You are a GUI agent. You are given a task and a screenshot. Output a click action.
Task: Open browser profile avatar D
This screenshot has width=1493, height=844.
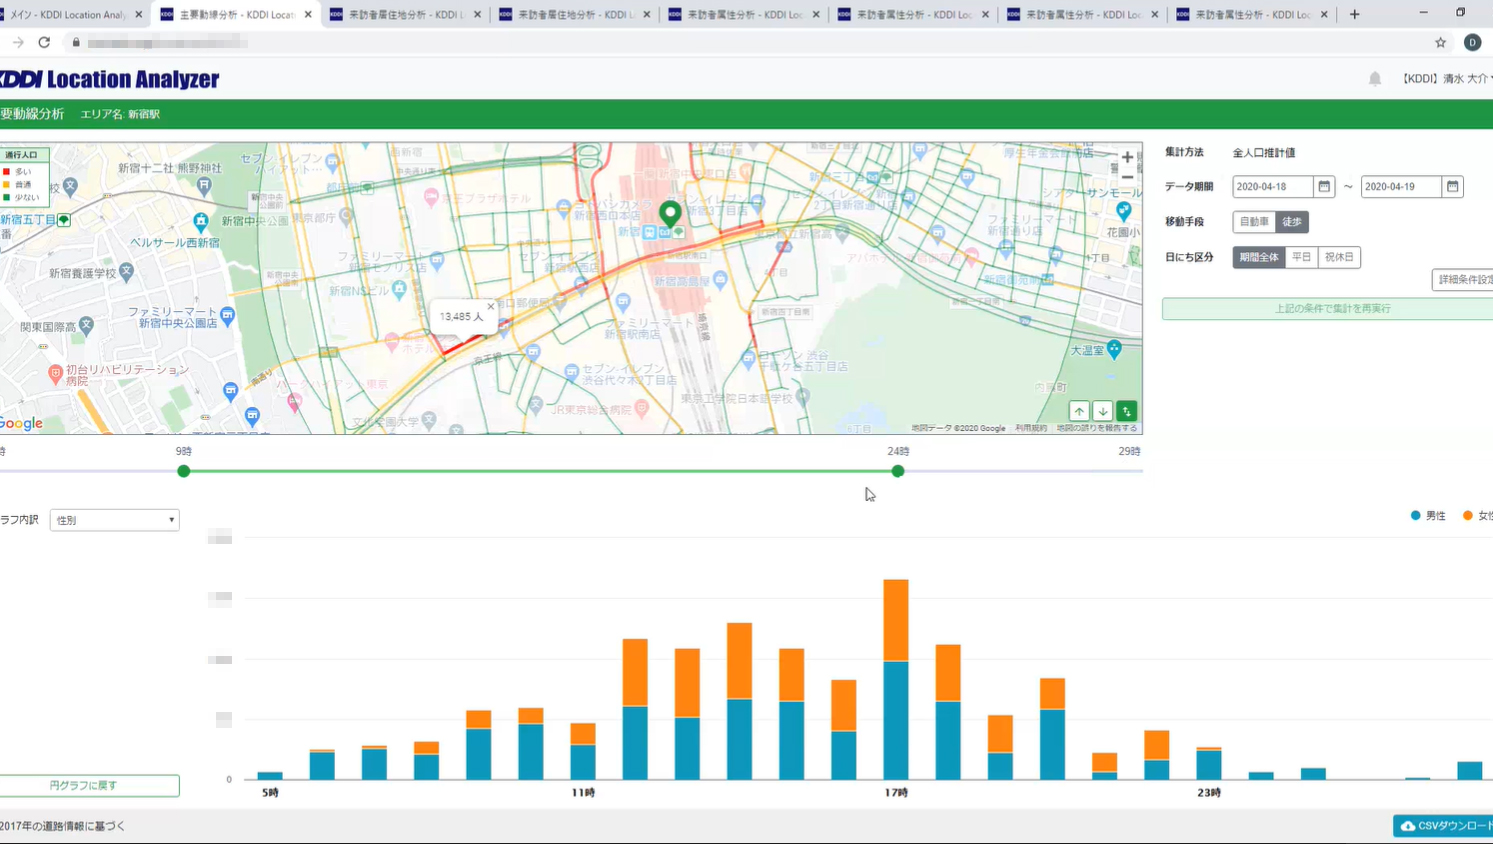pyautogui.click(x=1472, y=42)
